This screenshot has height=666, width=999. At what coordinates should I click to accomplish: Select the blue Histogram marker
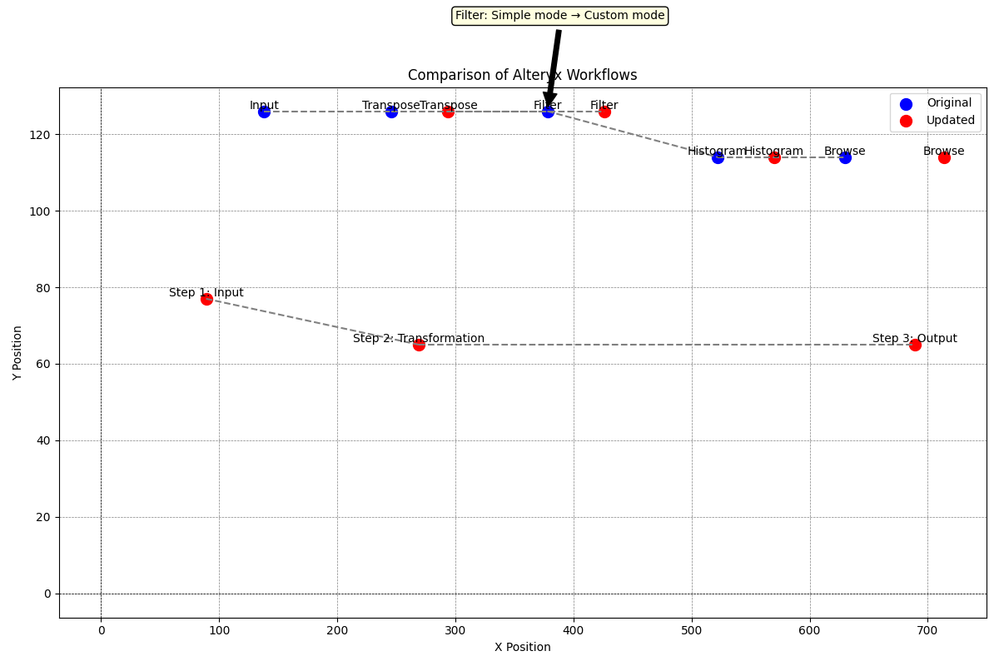717,157
